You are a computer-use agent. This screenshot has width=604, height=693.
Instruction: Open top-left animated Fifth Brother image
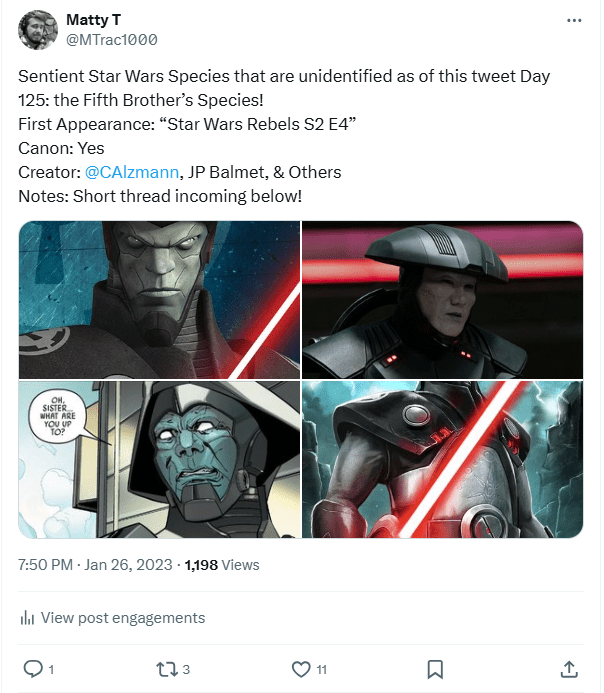[159, 299]
